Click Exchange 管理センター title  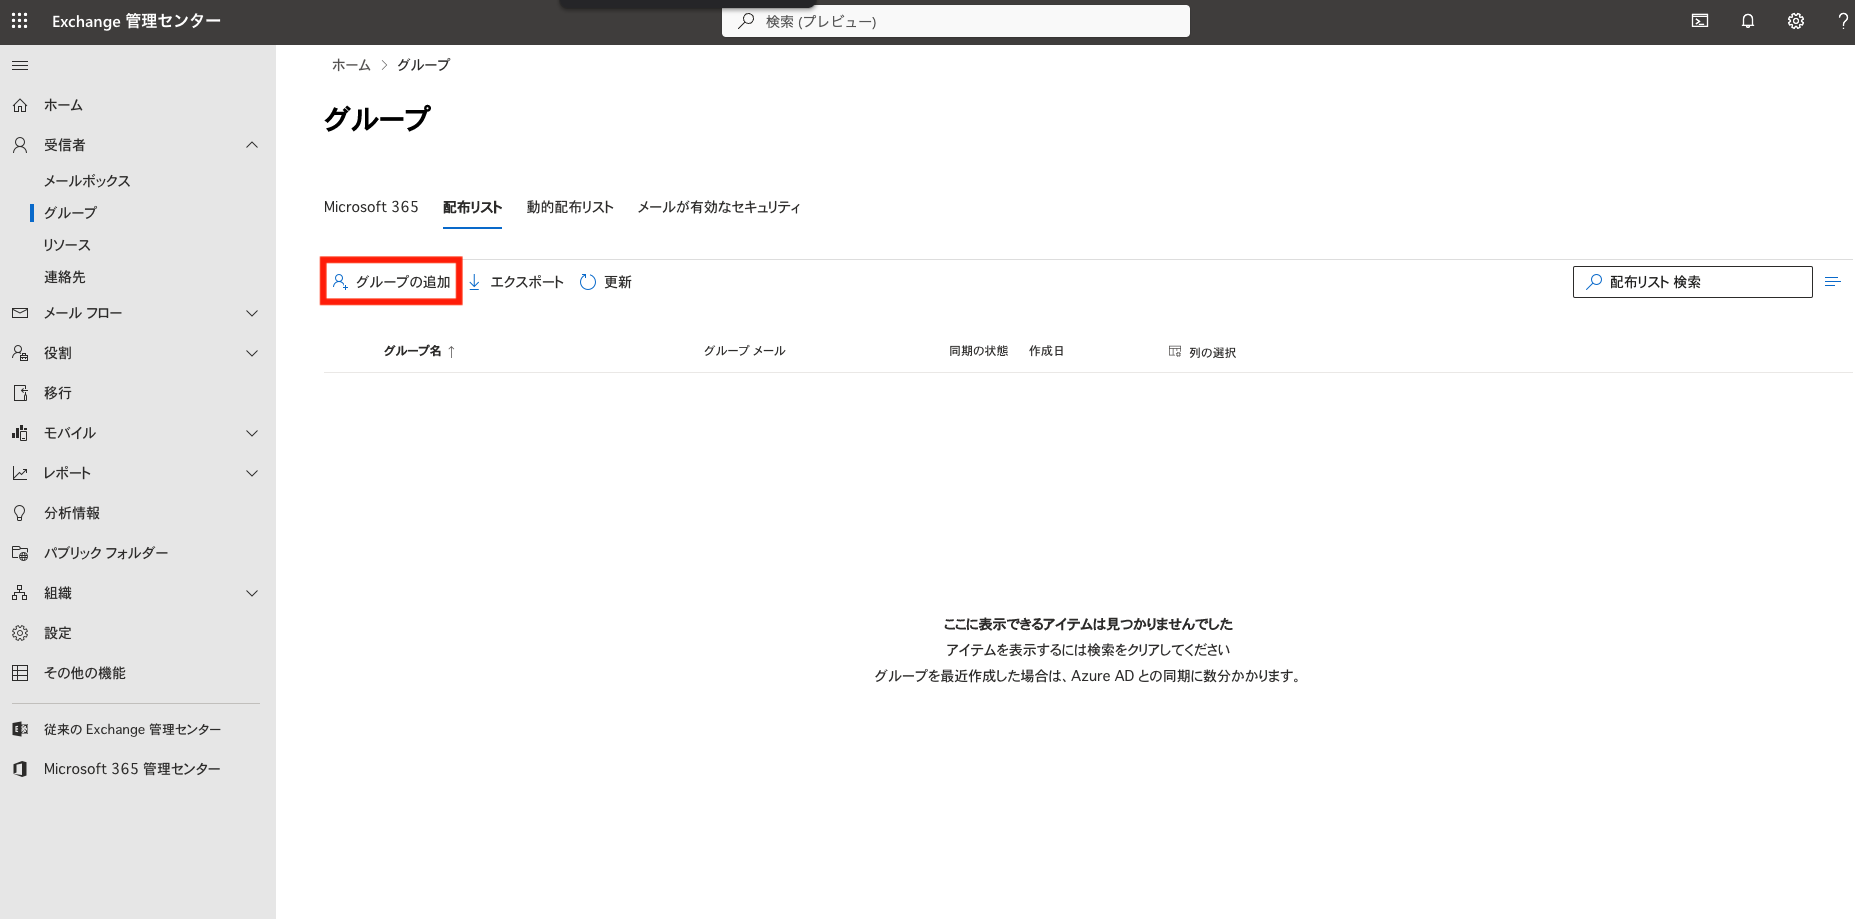click(x=136, y=21)
